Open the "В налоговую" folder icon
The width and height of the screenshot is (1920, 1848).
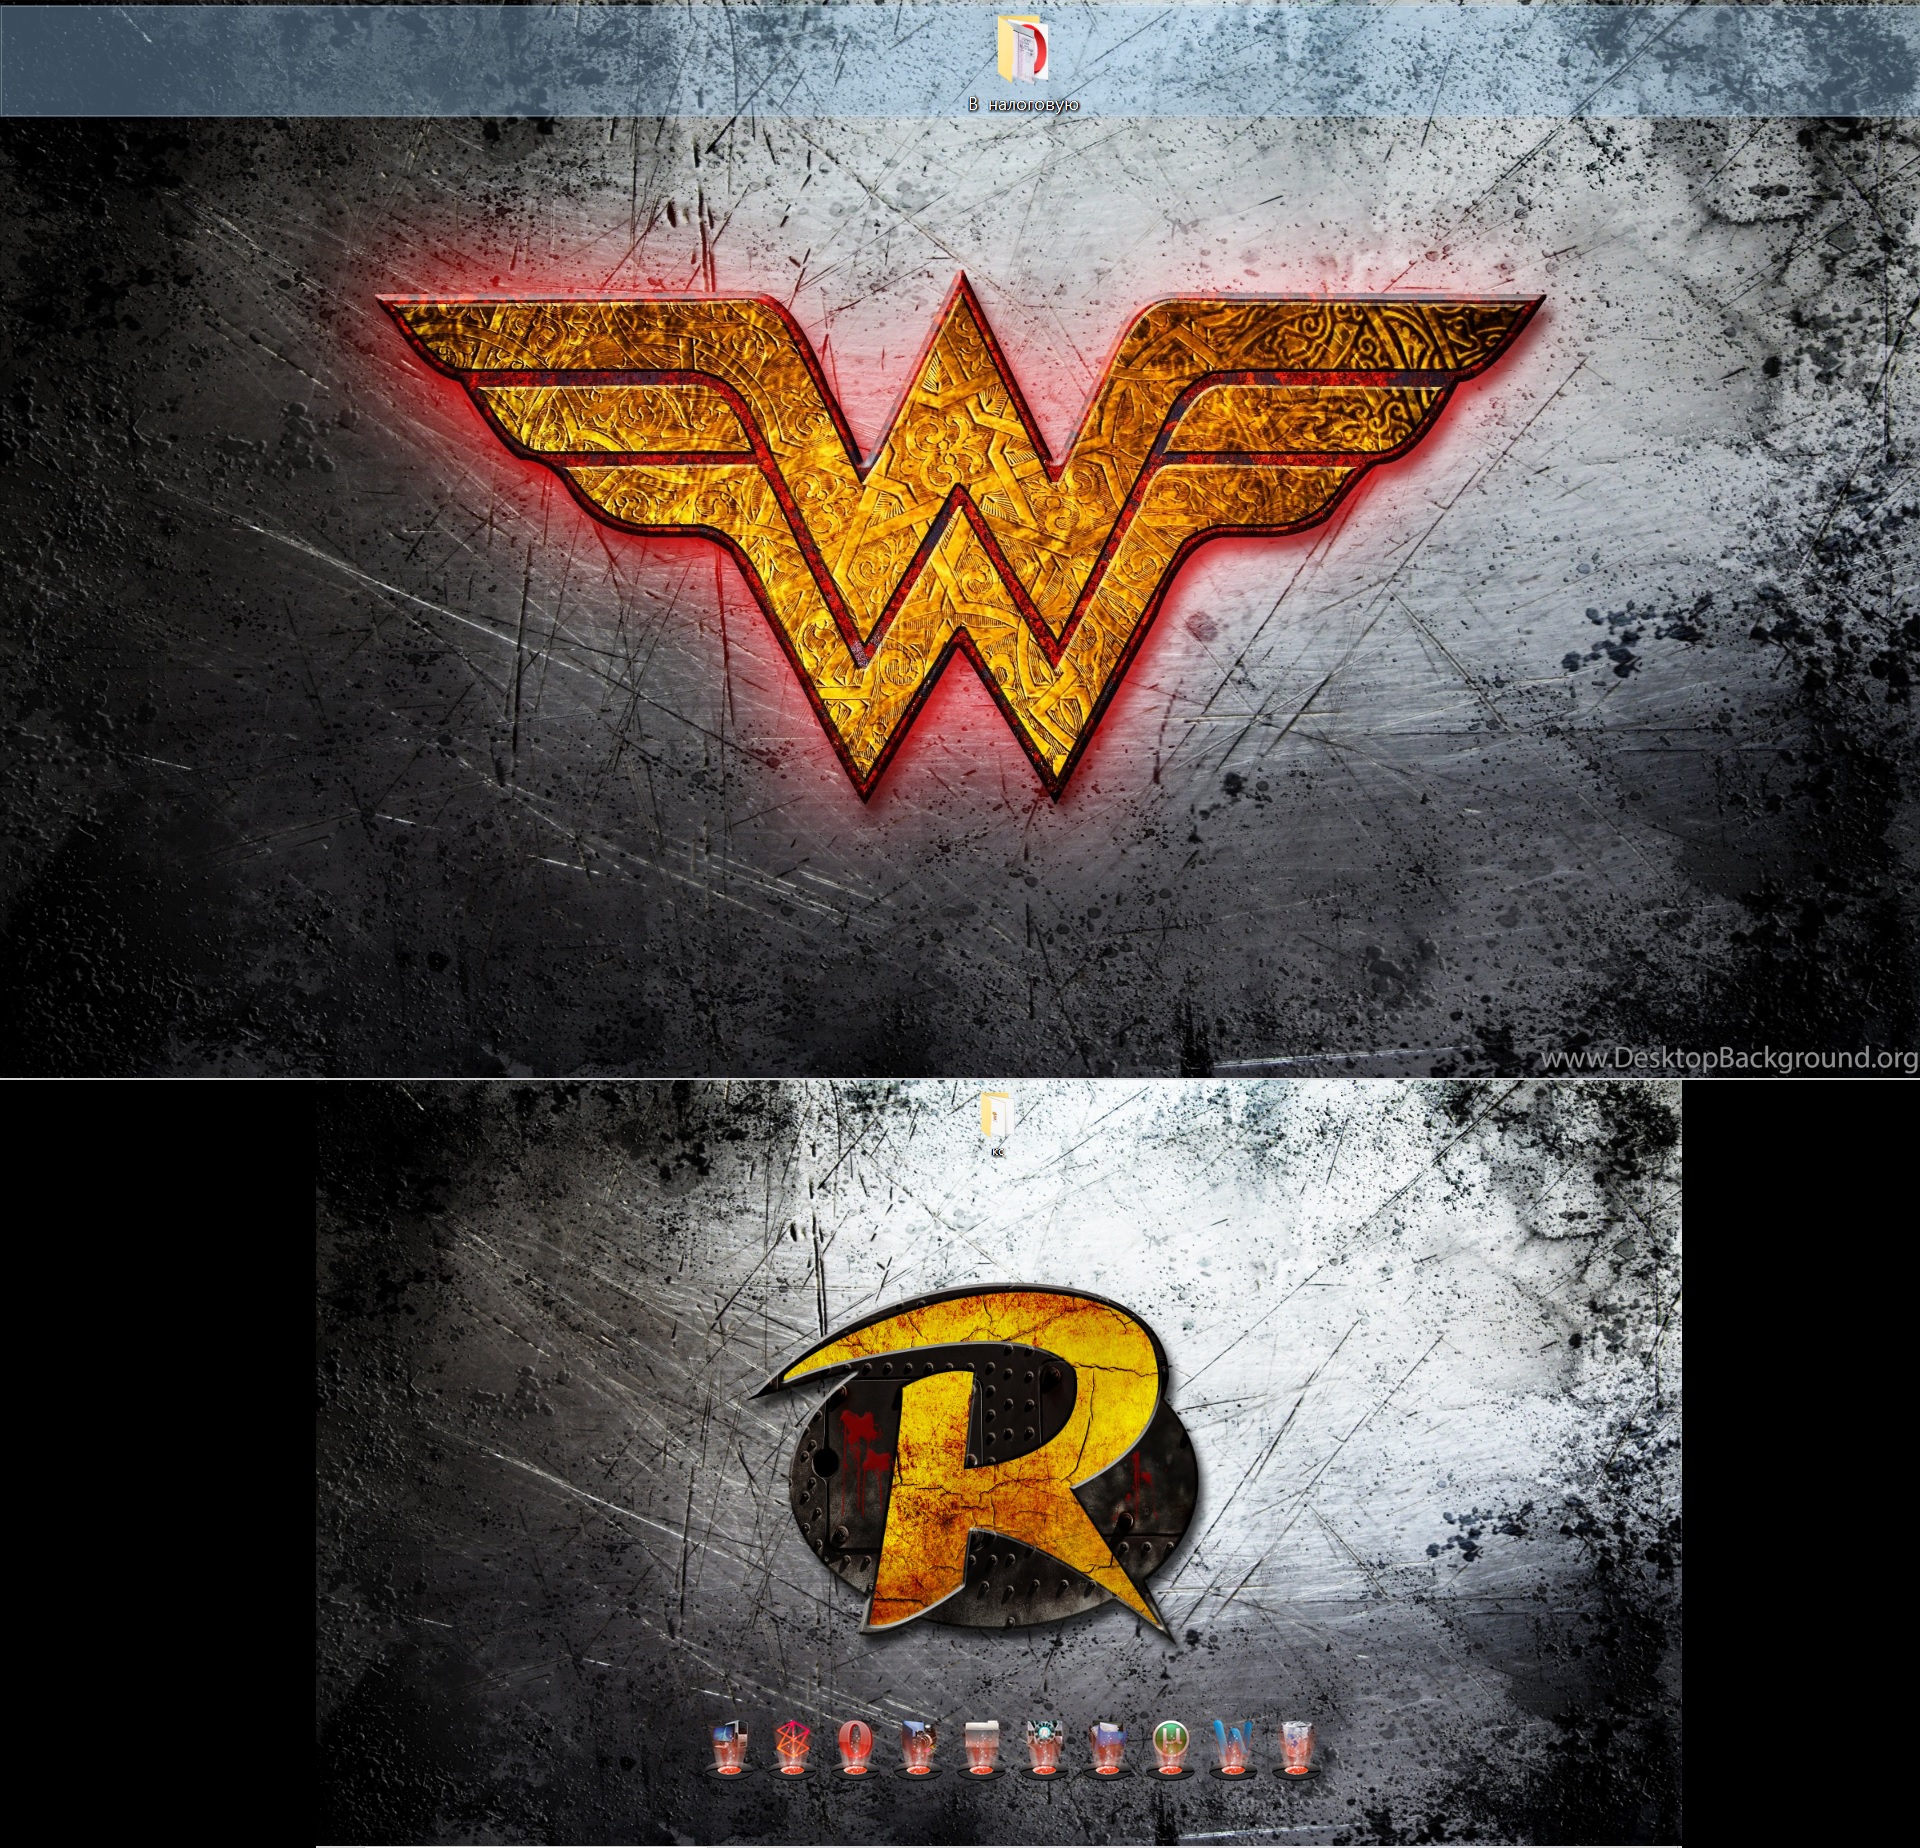tap(1023, 48)
